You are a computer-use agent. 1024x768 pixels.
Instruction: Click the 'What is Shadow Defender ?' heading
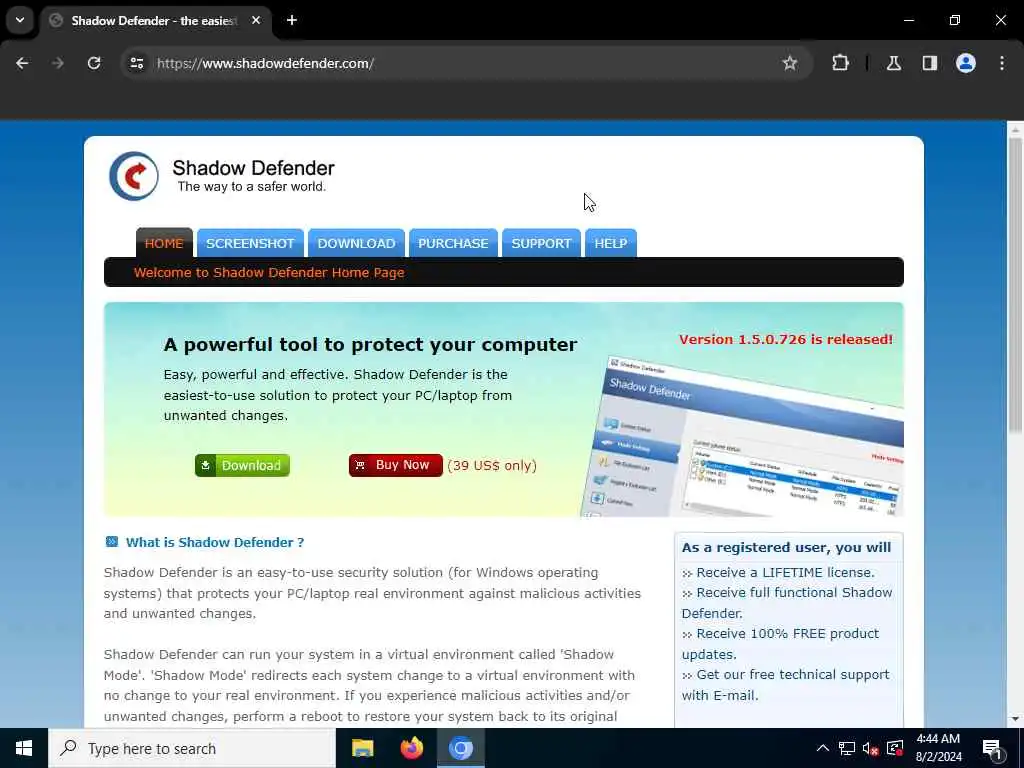(215, 542)
